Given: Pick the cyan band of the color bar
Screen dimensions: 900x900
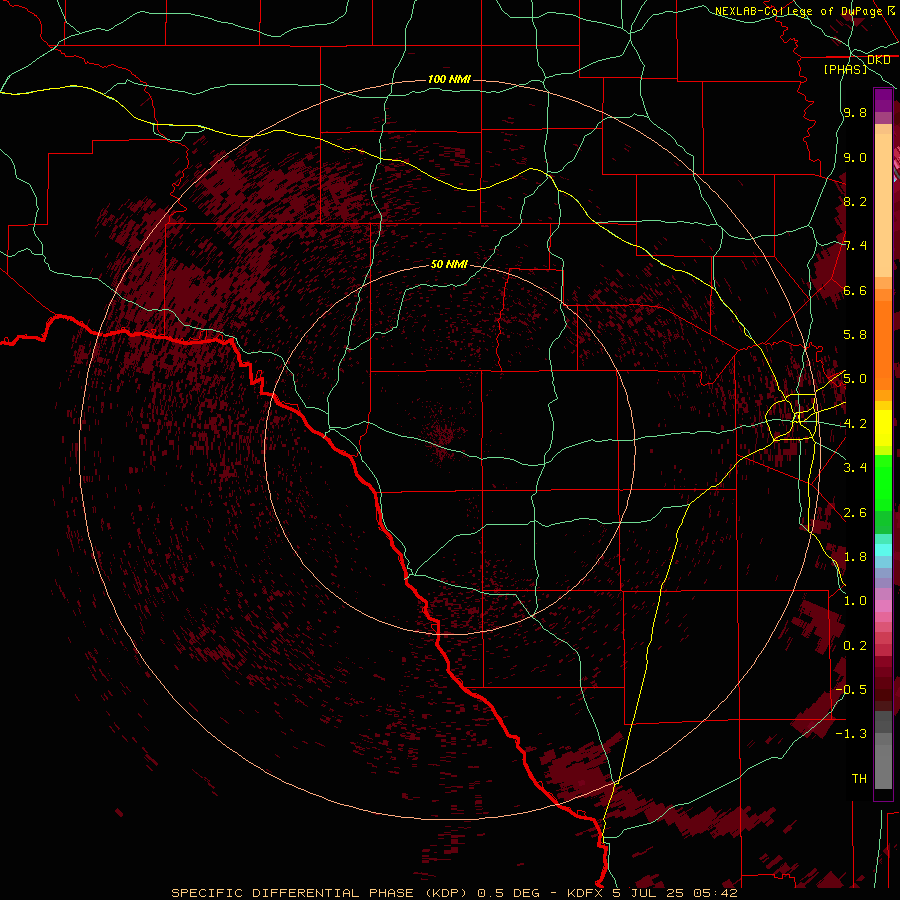Looking at the screenshot, I should (883, 550).
